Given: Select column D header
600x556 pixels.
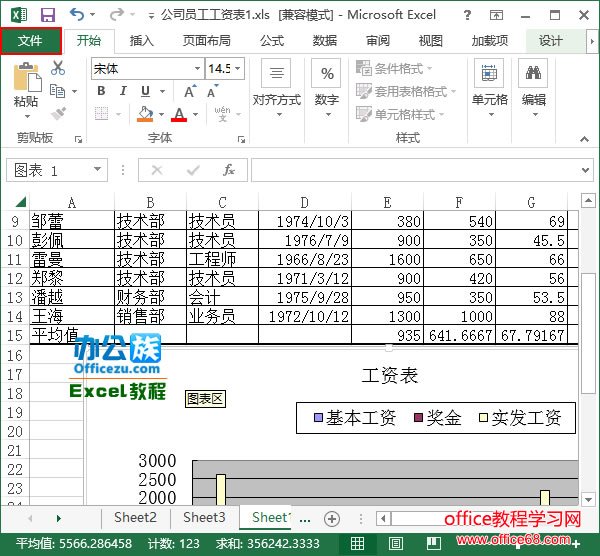Looking at the screenshot, I should 305,202.
